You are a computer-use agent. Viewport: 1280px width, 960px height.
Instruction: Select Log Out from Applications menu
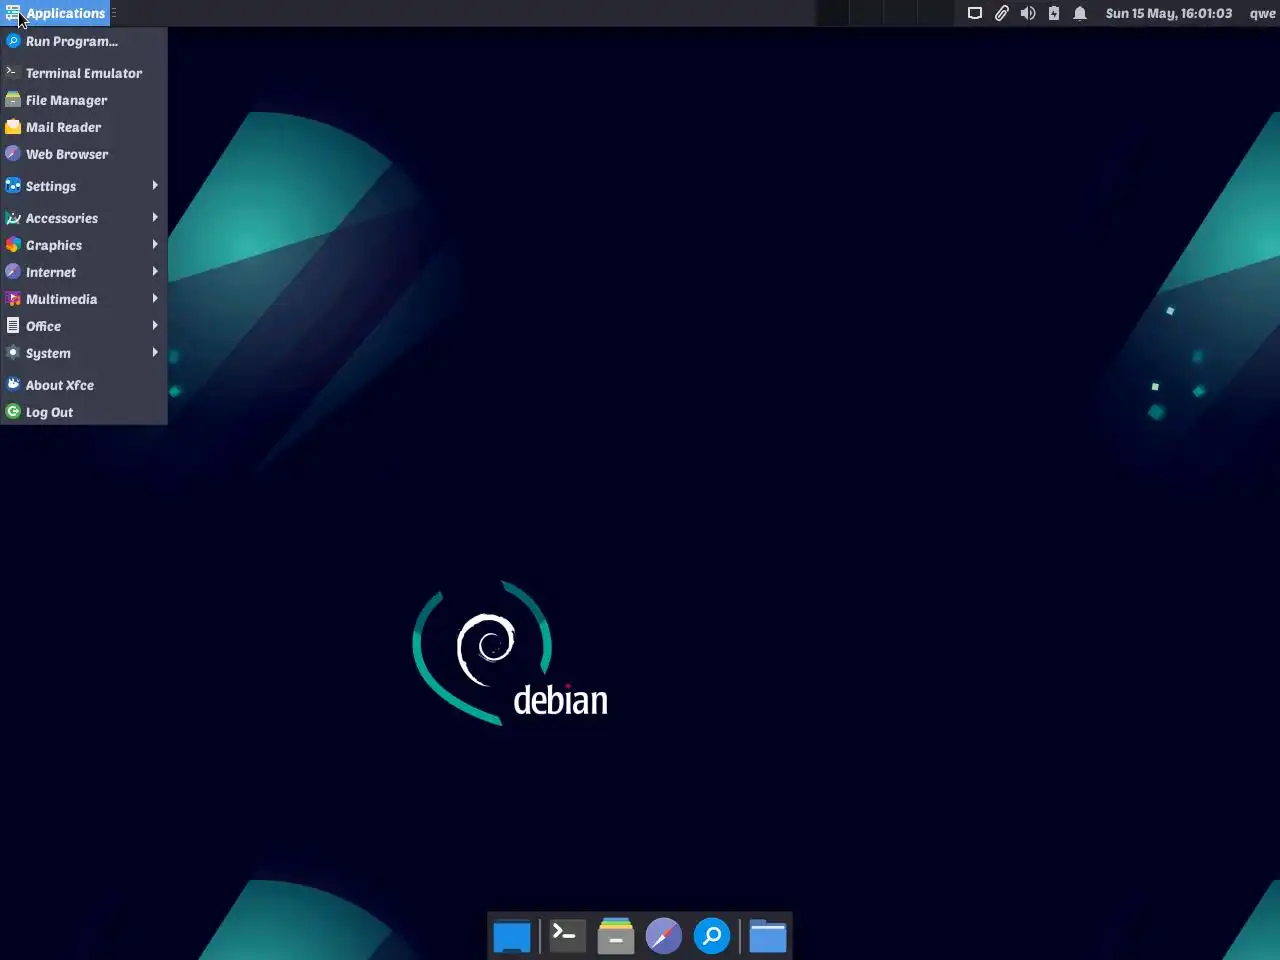click(x=84, y=412)
